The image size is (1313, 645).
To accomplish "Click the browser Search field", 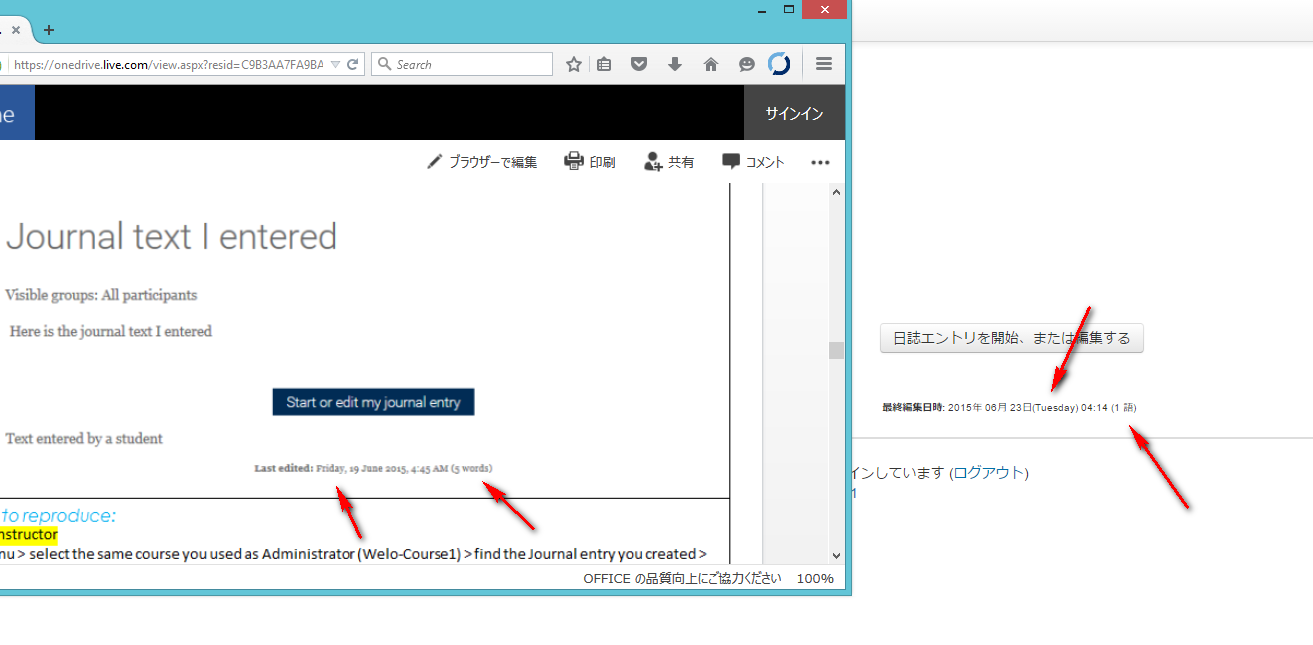I will point(462,64).
